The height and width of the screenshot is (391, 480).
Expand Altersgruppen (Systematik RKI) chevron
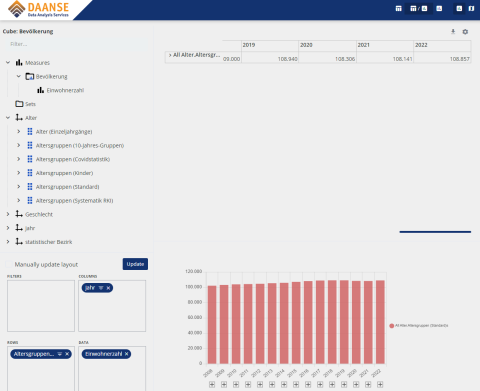click(19, 200)
